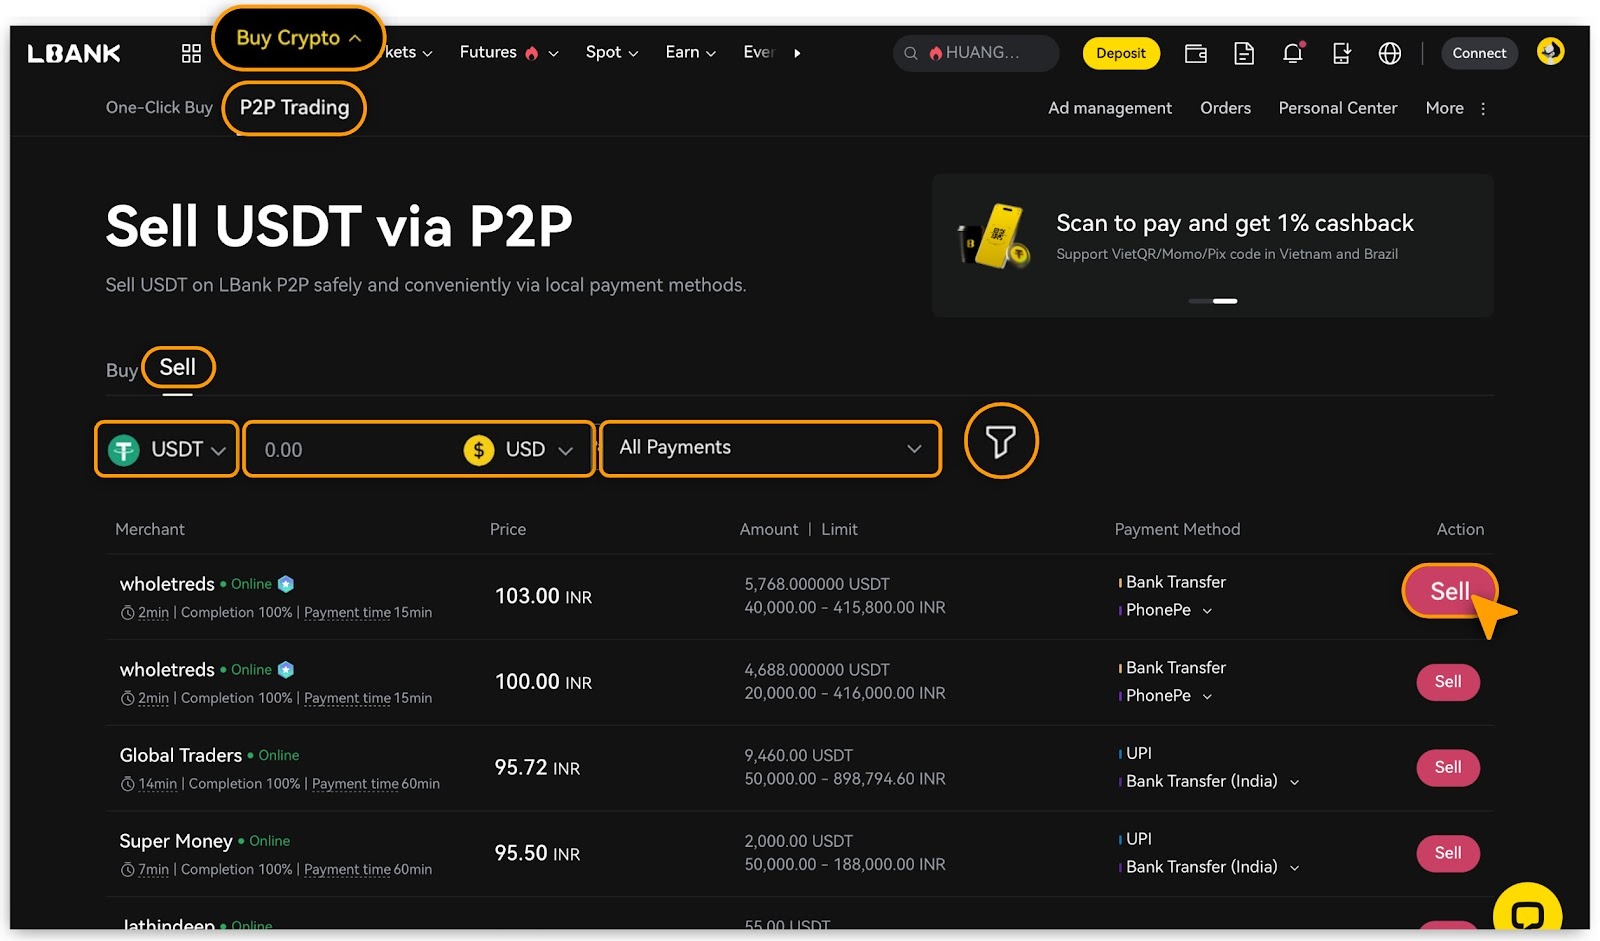This screenshot has height=941, width=1600.
Task: Open the apps grid menu icon
Action: tap(191, 53)
